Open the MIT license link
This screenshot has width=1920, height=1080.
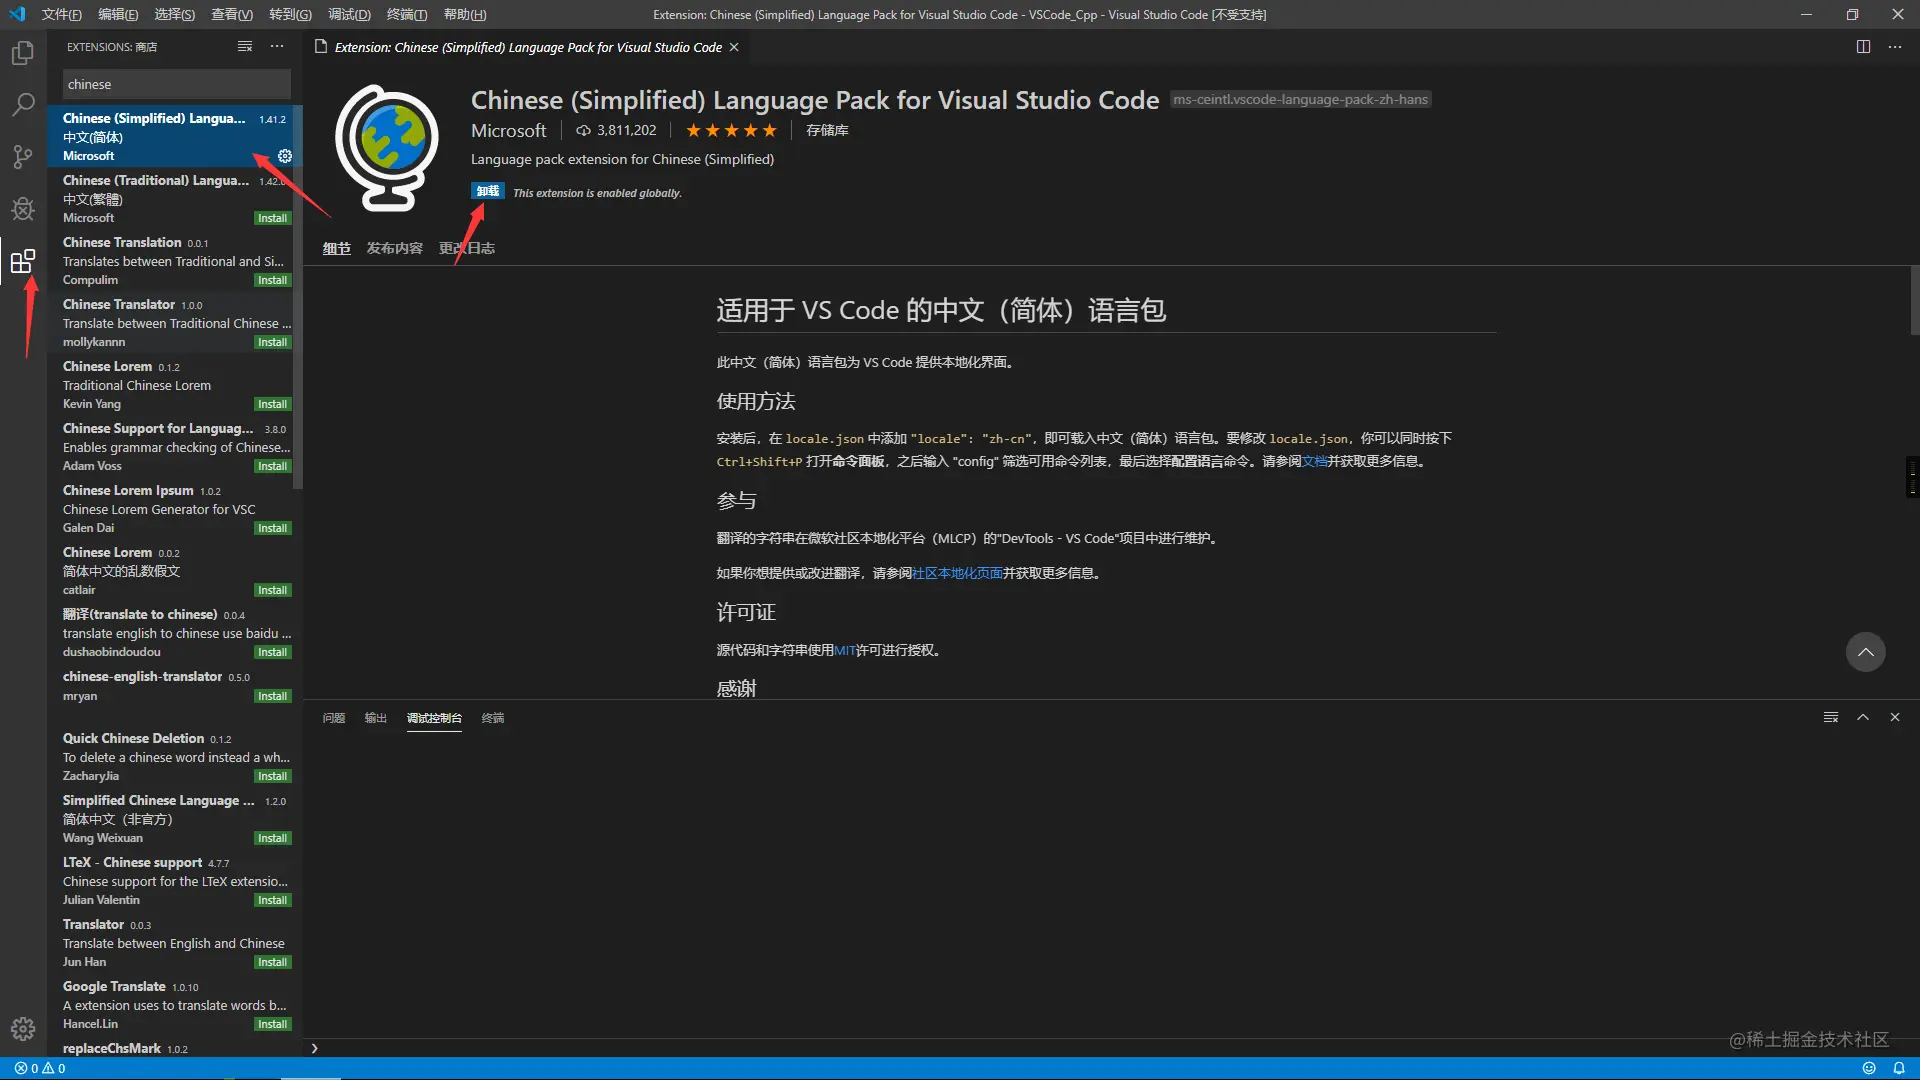click(x=844, y=650)
